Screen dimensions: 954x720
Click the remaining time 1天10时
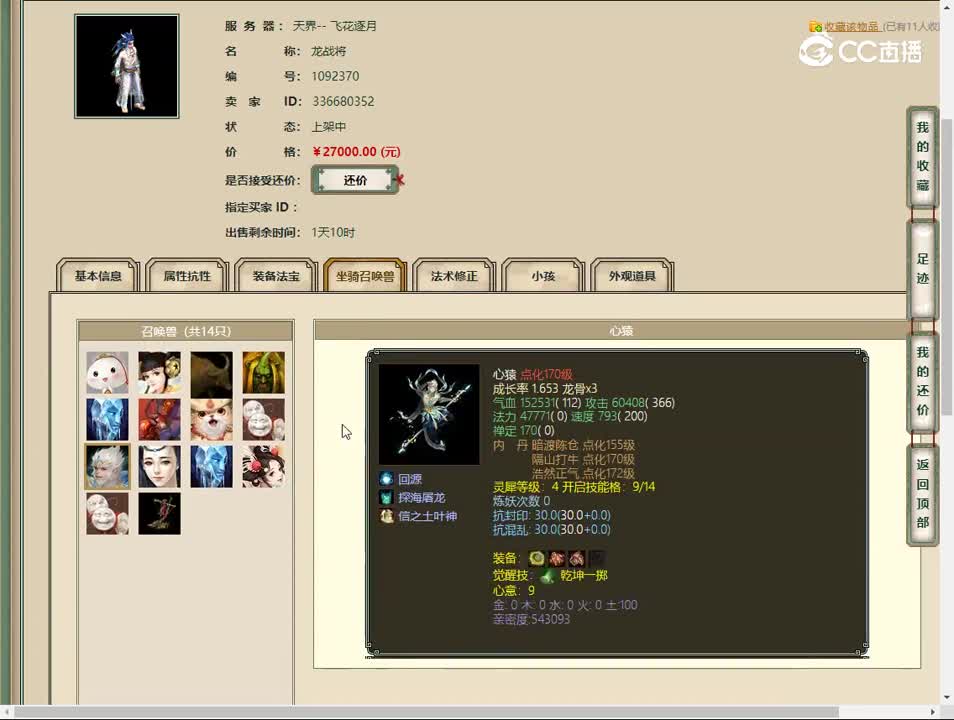(333, 232)
